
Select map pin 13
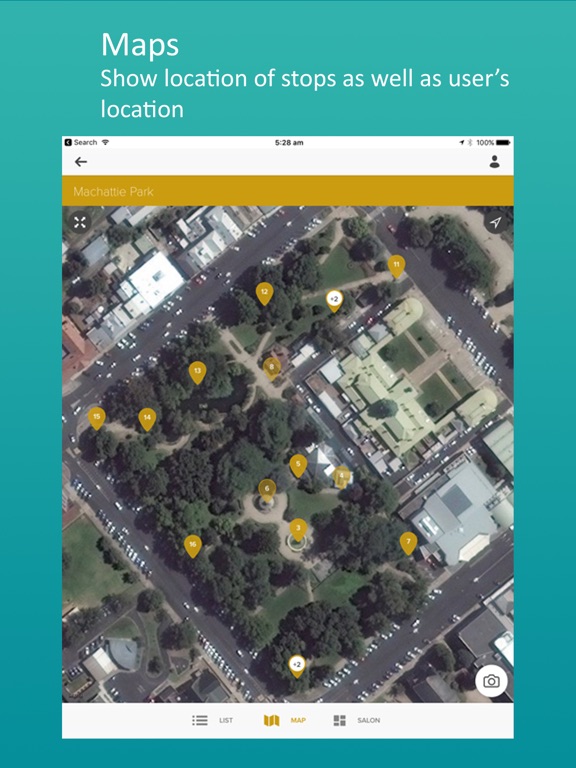tap(197, 372)
